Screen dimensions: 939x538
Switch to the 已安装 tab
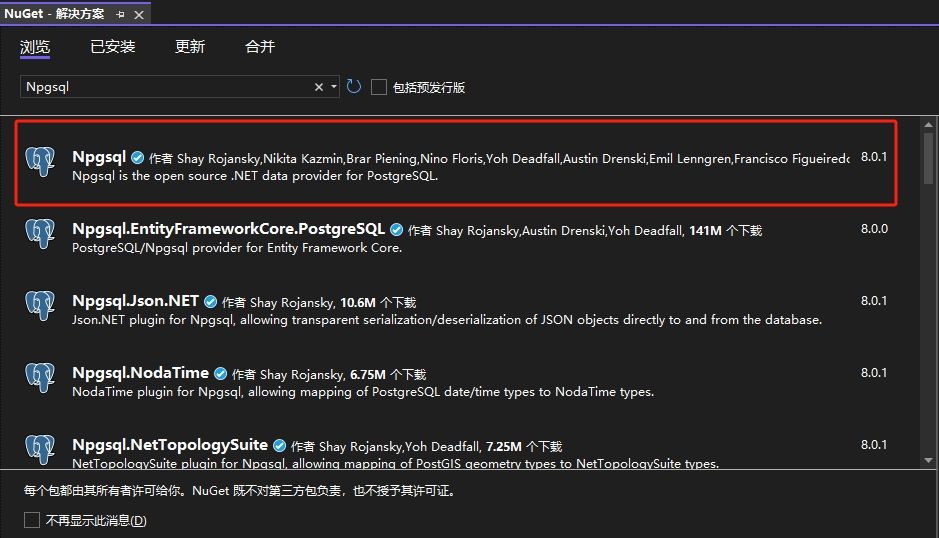113,47
